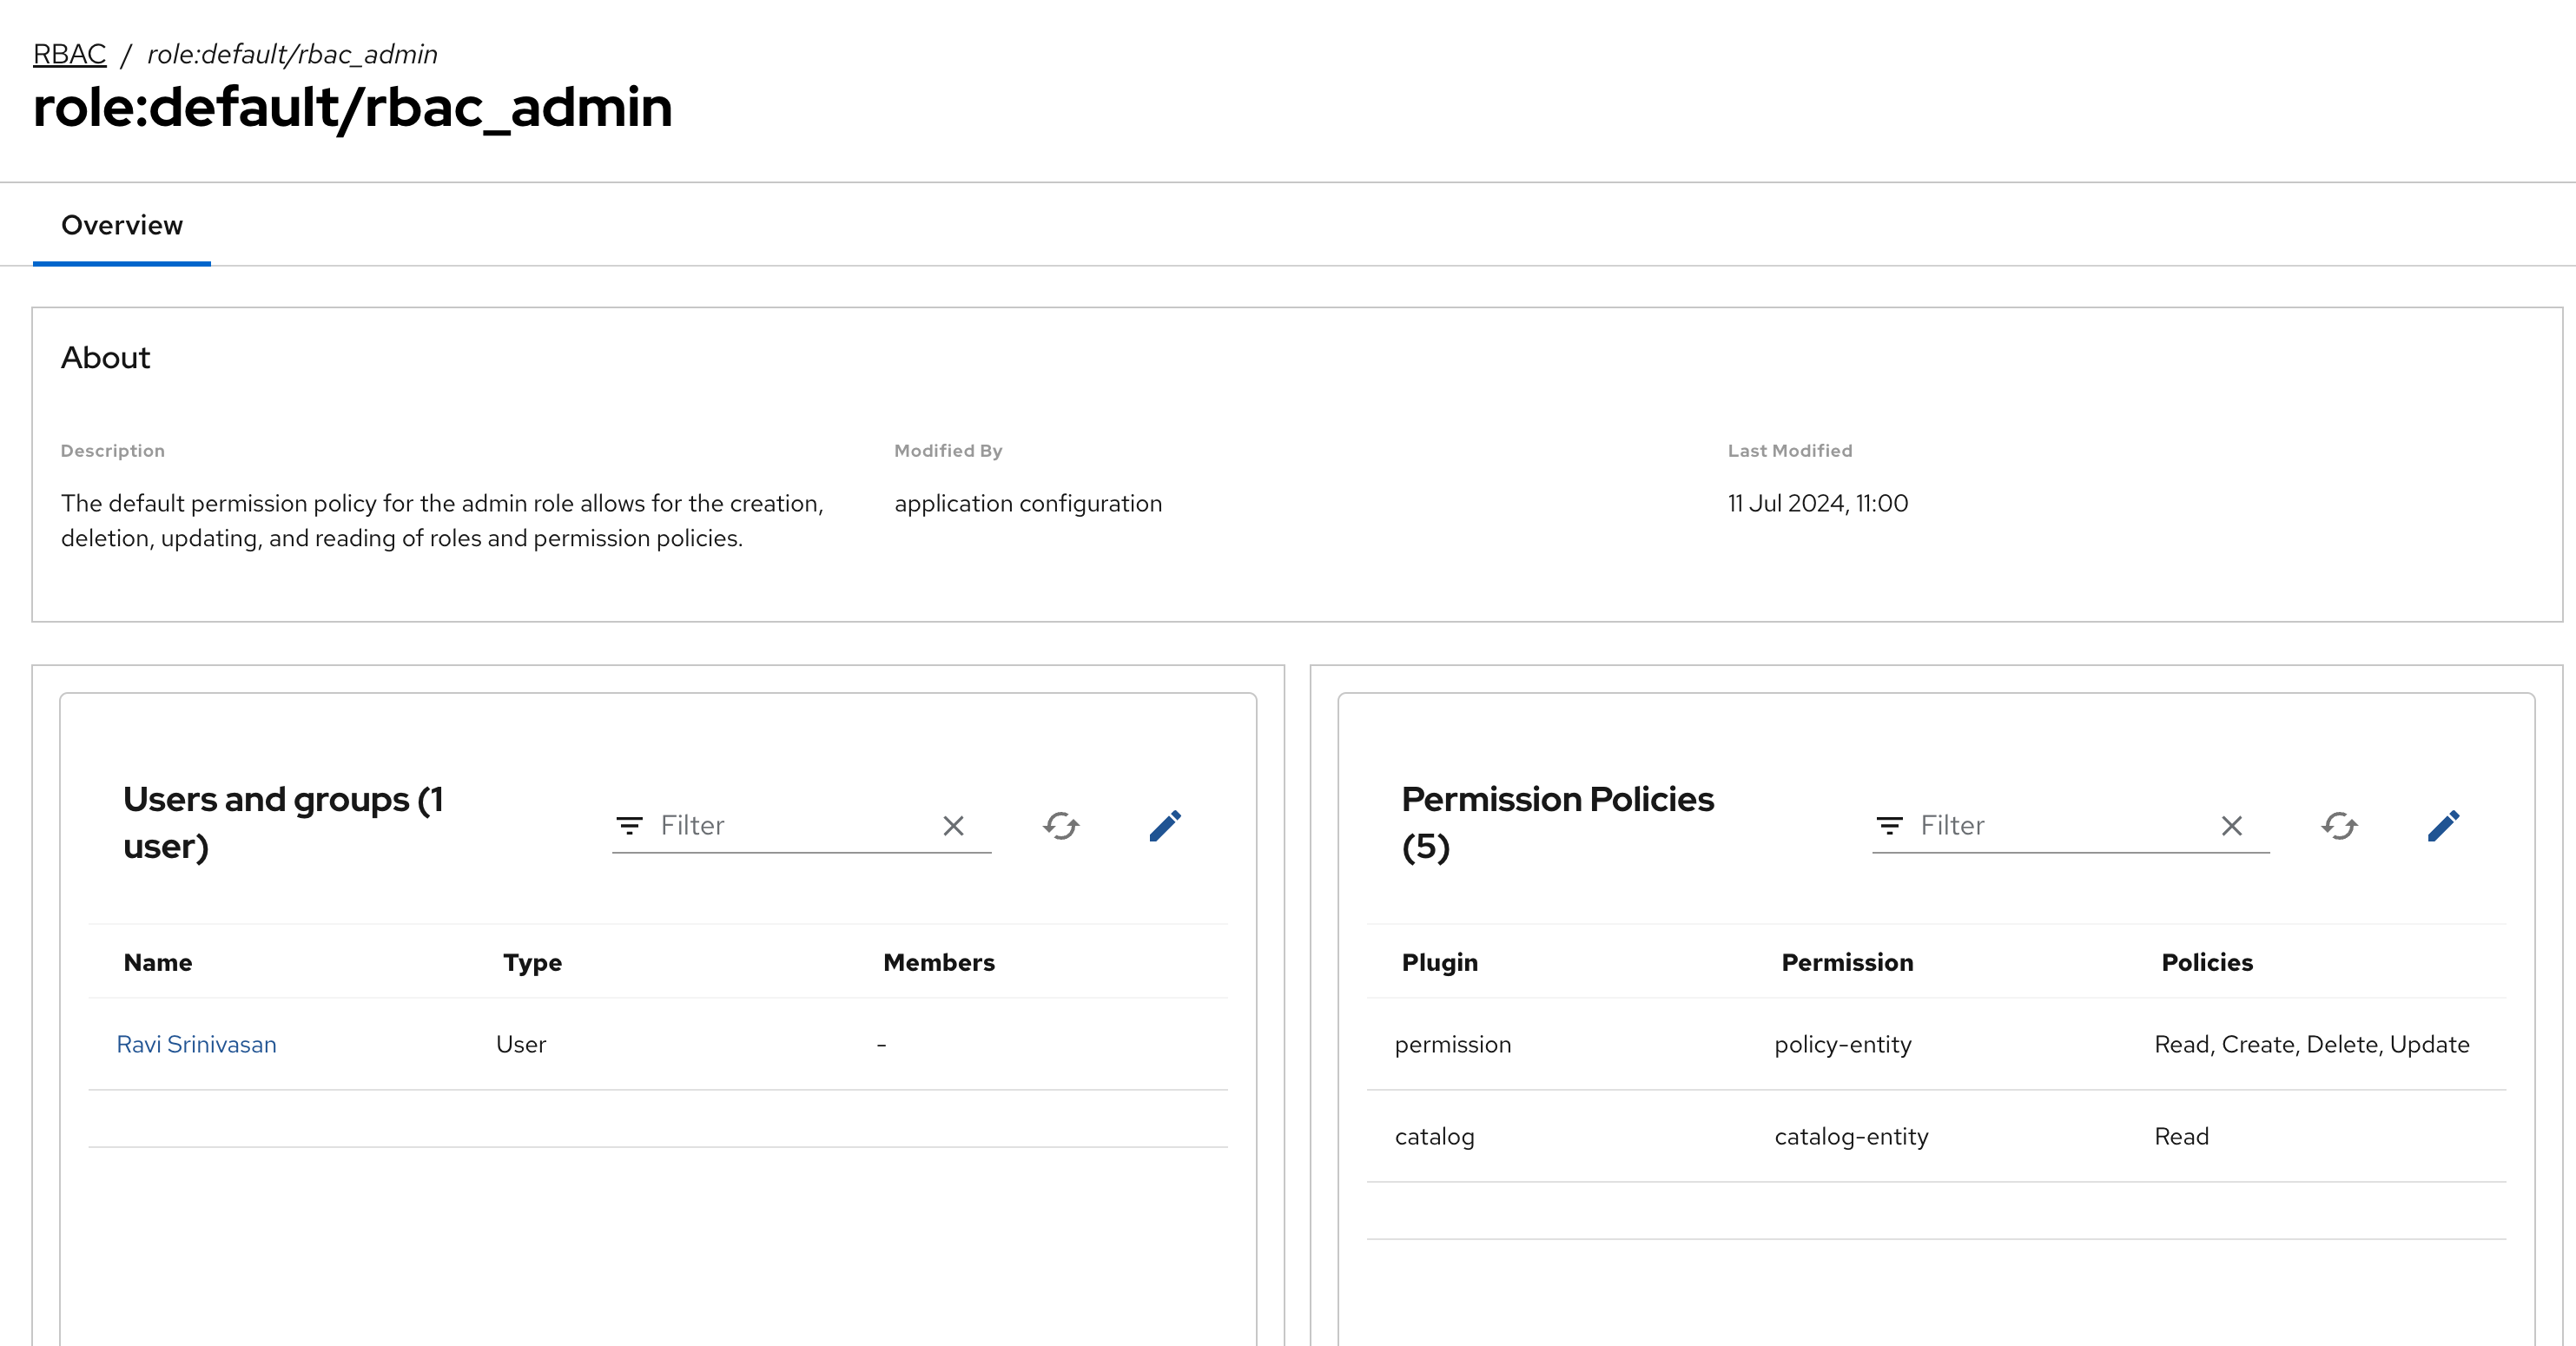2576x1346 pixels.
Task: Sort by Policies column header
Action: (2206, 962)
